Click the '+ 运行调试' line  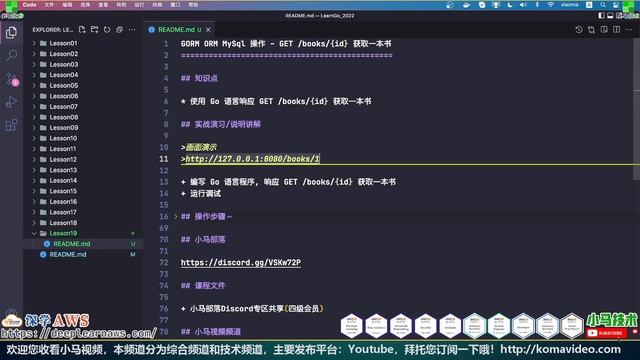pos(201,193)
